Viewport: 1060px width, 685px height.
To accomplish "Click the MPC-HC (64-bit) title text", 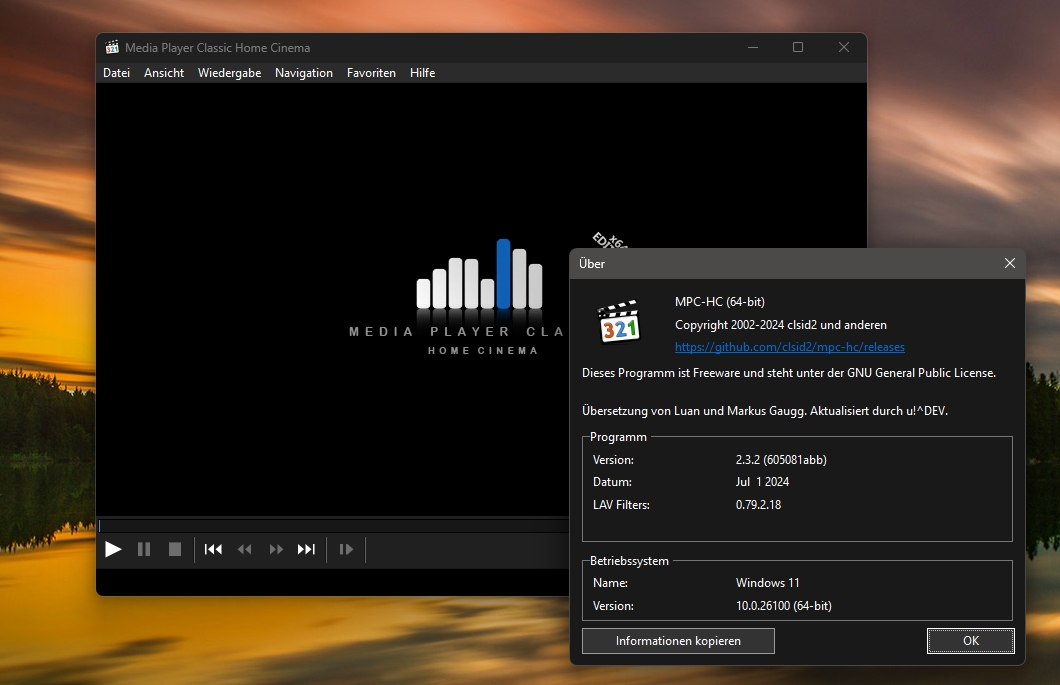I will (719, 302).
